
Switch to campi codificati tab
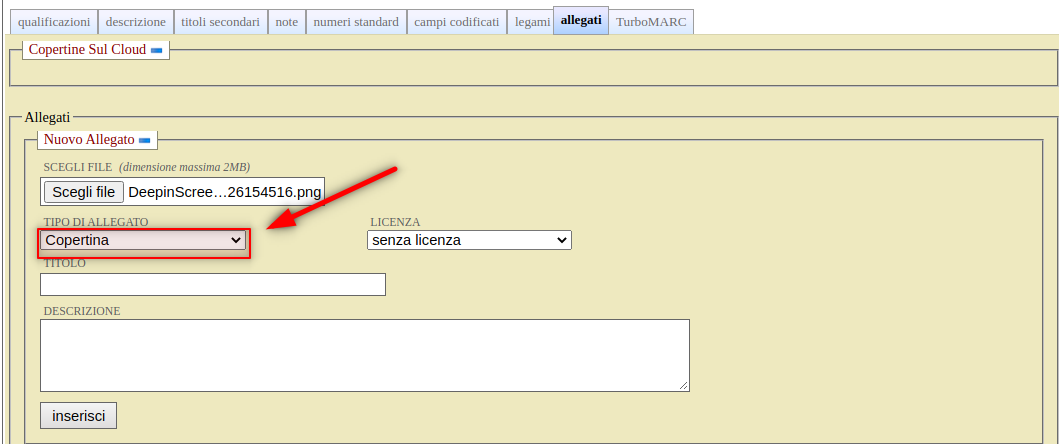456,22
